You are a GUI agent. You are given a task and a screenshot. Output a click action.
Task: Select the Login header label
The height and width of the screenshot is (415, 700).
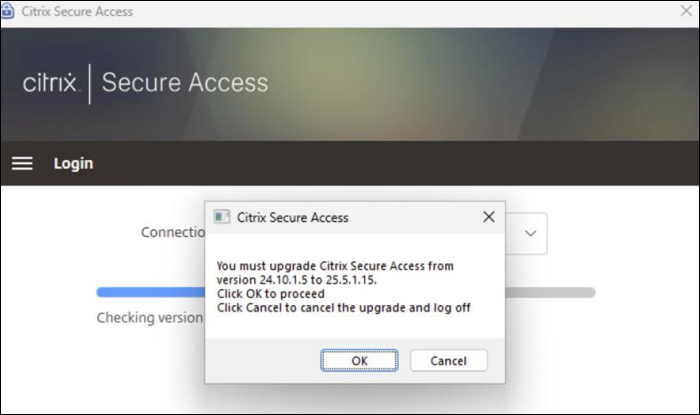(x=73, y=163)
